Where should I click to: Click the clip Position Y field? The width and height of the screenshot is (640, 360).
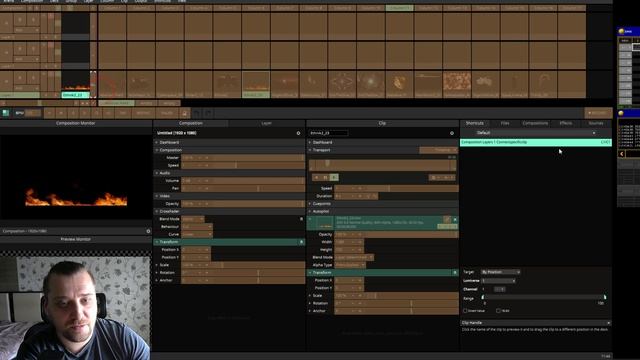click(x=349, y=288)
